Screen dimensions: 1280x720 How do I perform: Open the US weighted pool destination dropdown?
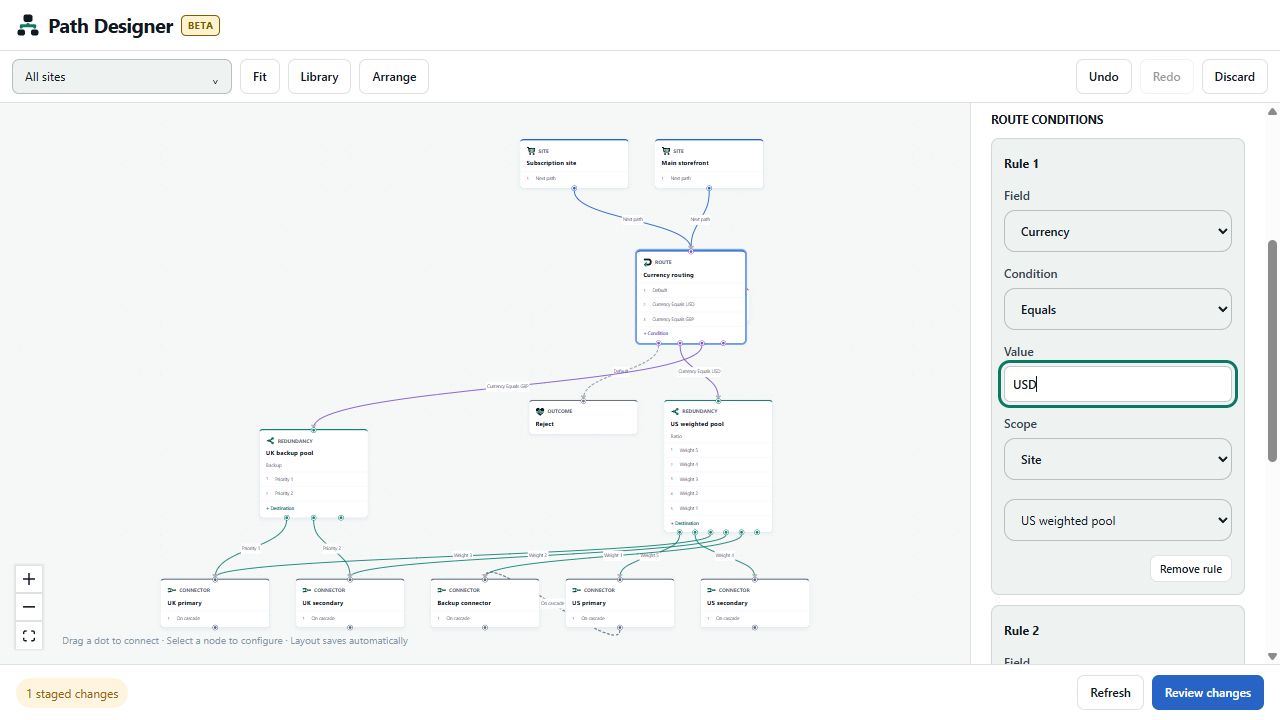click(1118, 520)
